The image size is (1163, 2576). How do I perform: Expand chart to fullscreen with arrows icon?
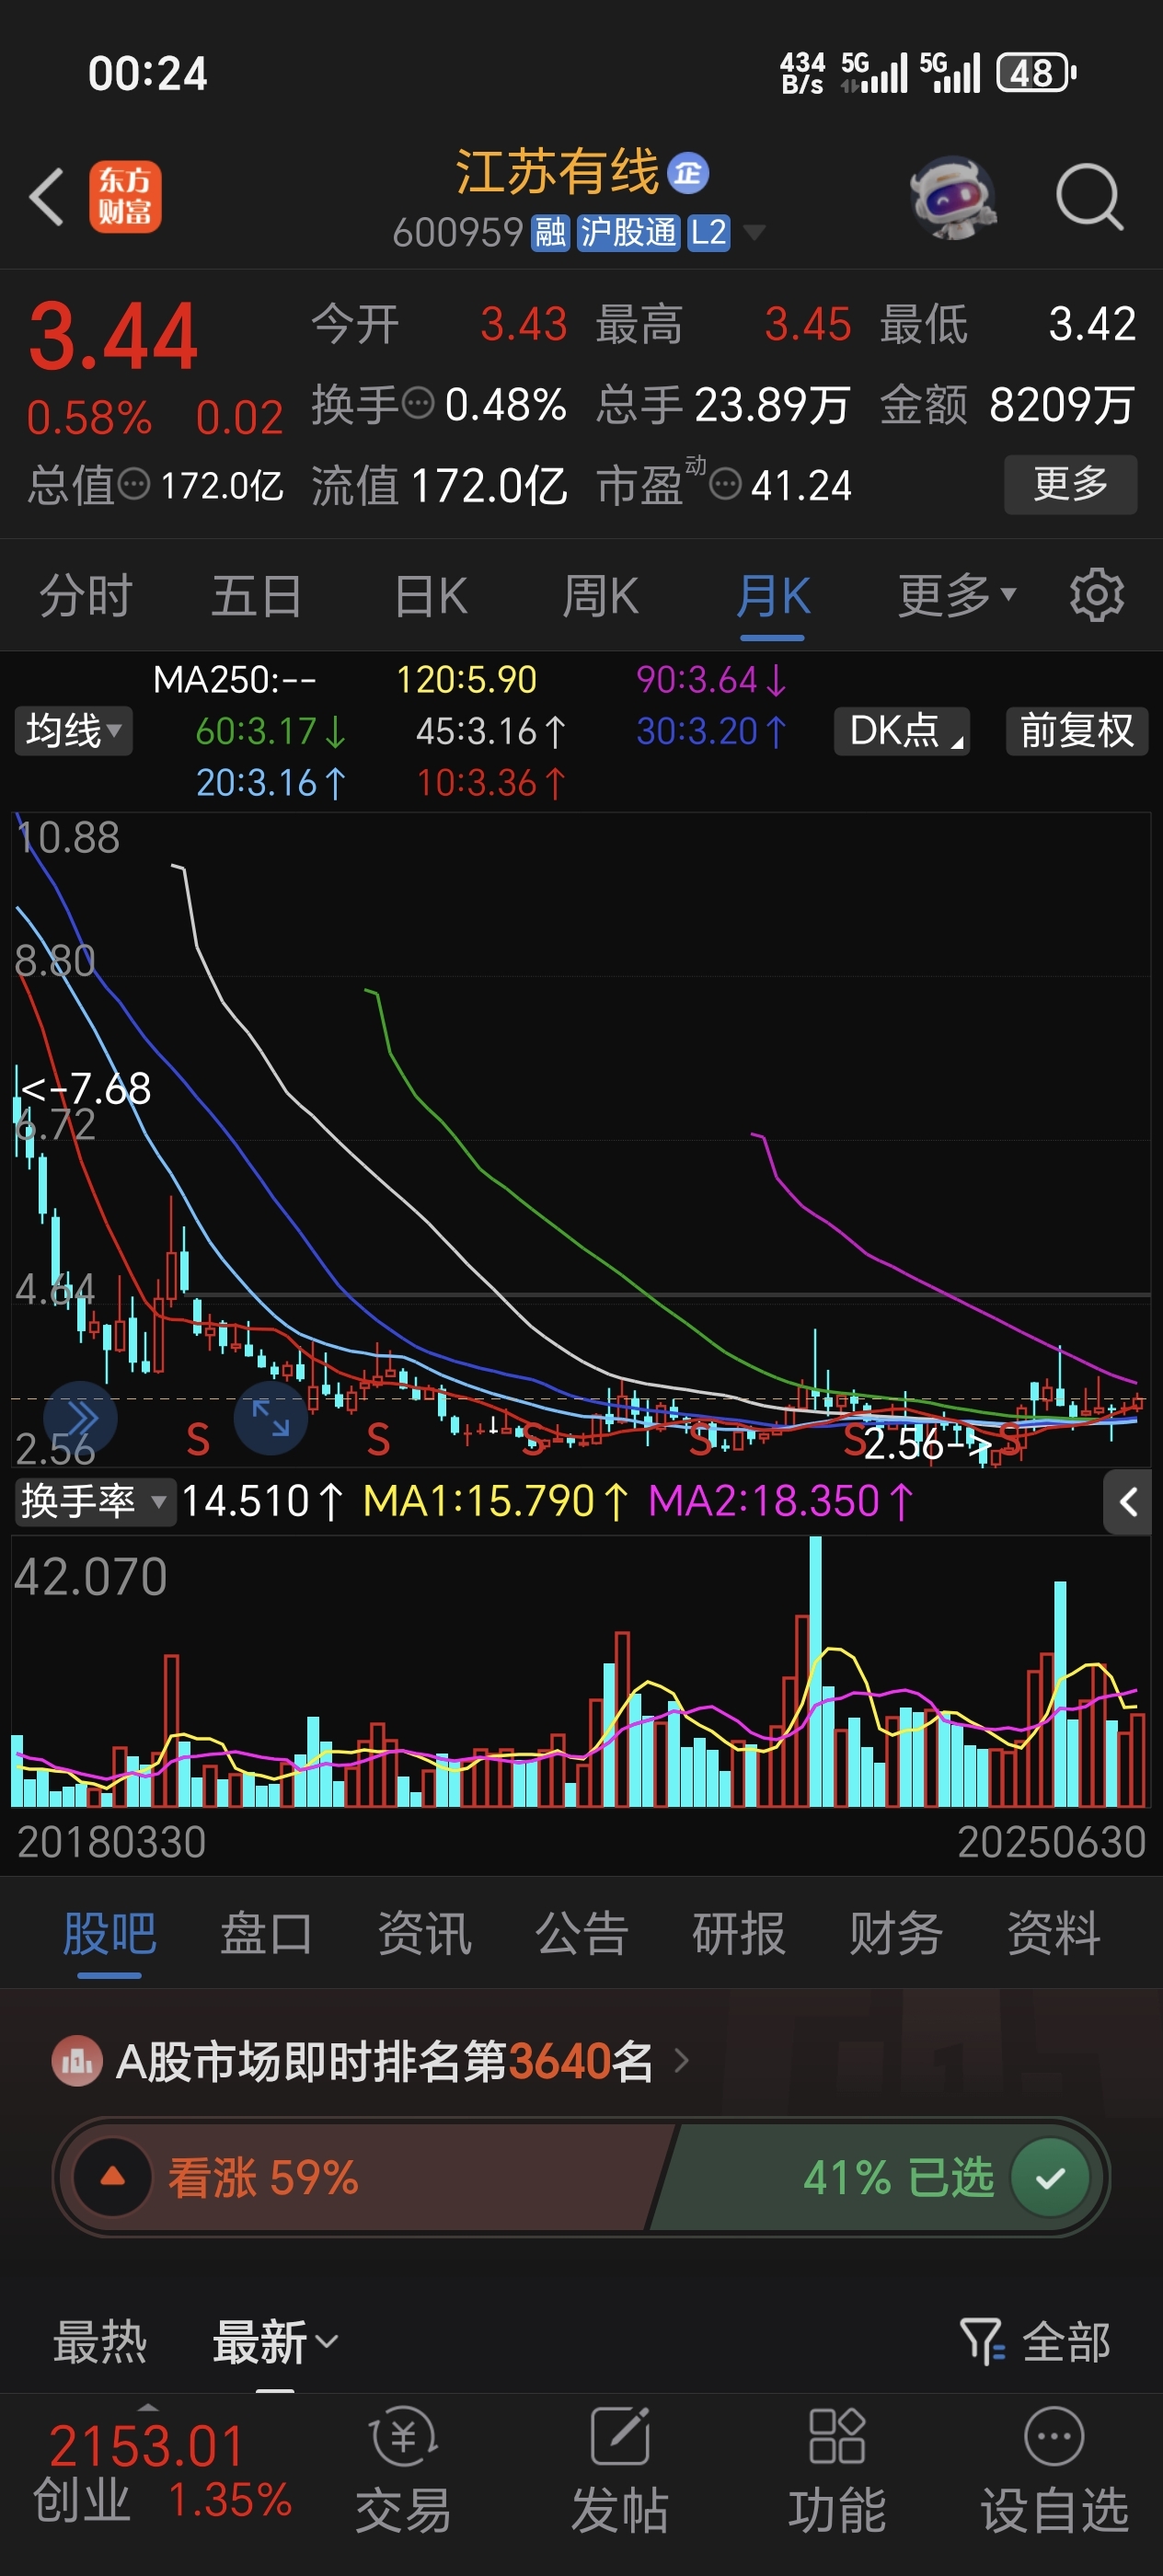pyautogui.click(x=270, y=1418)
